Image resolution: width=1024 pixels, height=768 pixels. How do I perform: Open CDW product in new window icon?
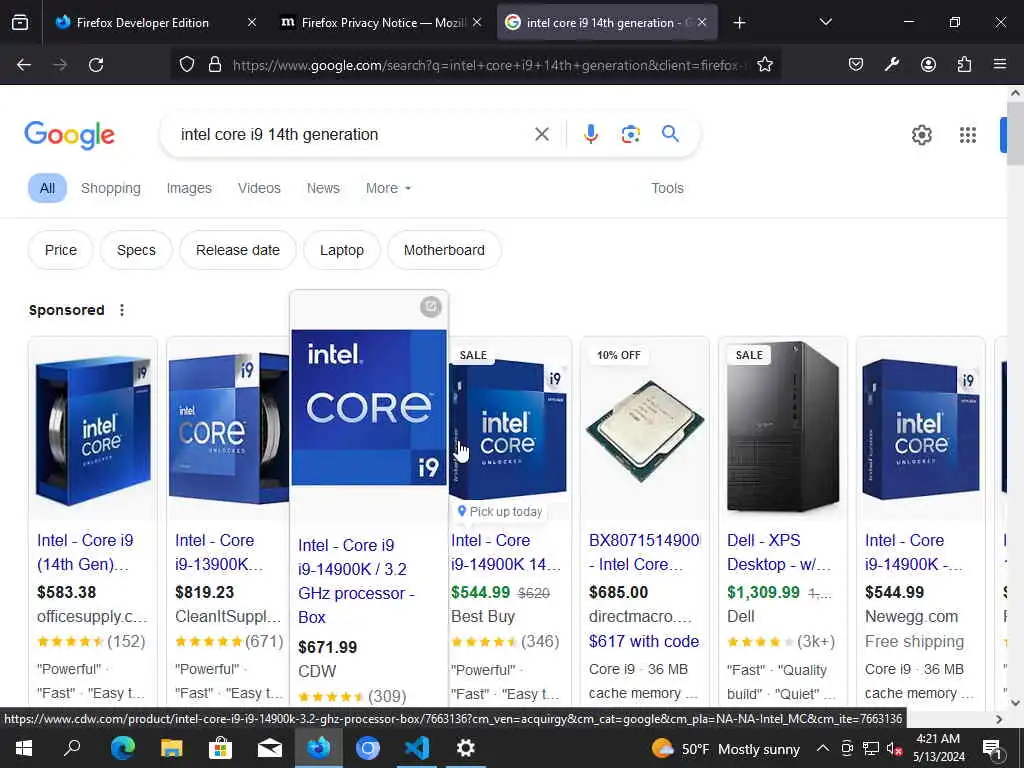(x=430, y=307)
